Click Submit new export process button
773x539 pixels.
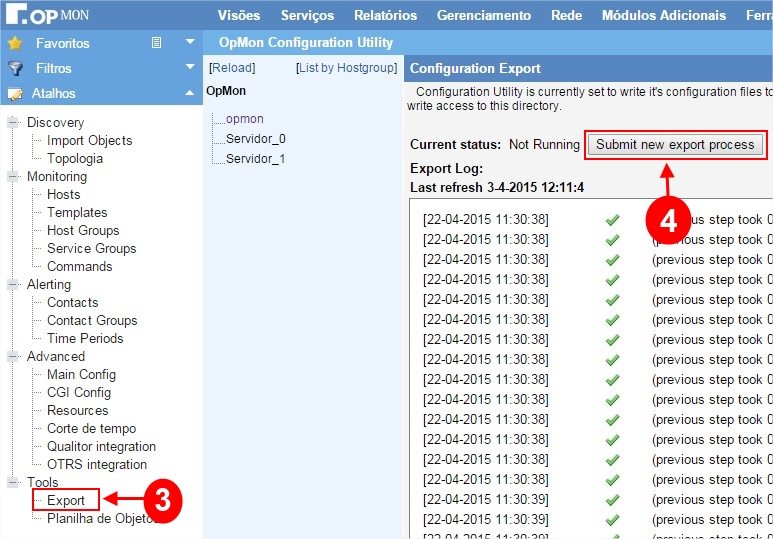(675, 144)
